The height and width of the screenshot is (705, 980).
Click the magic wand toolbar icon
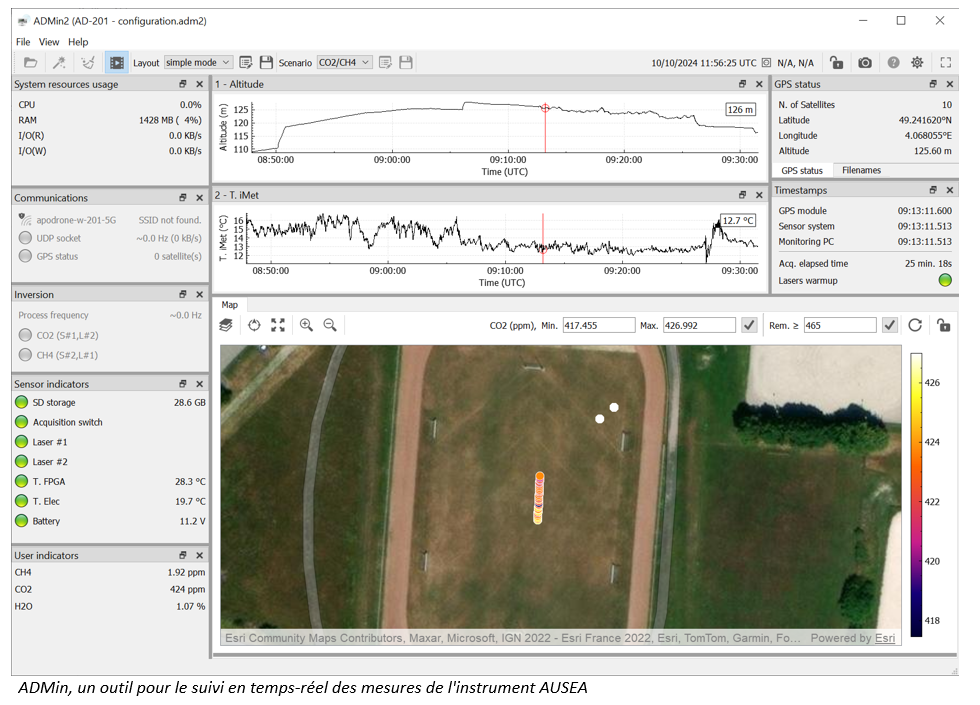[59, 62]
